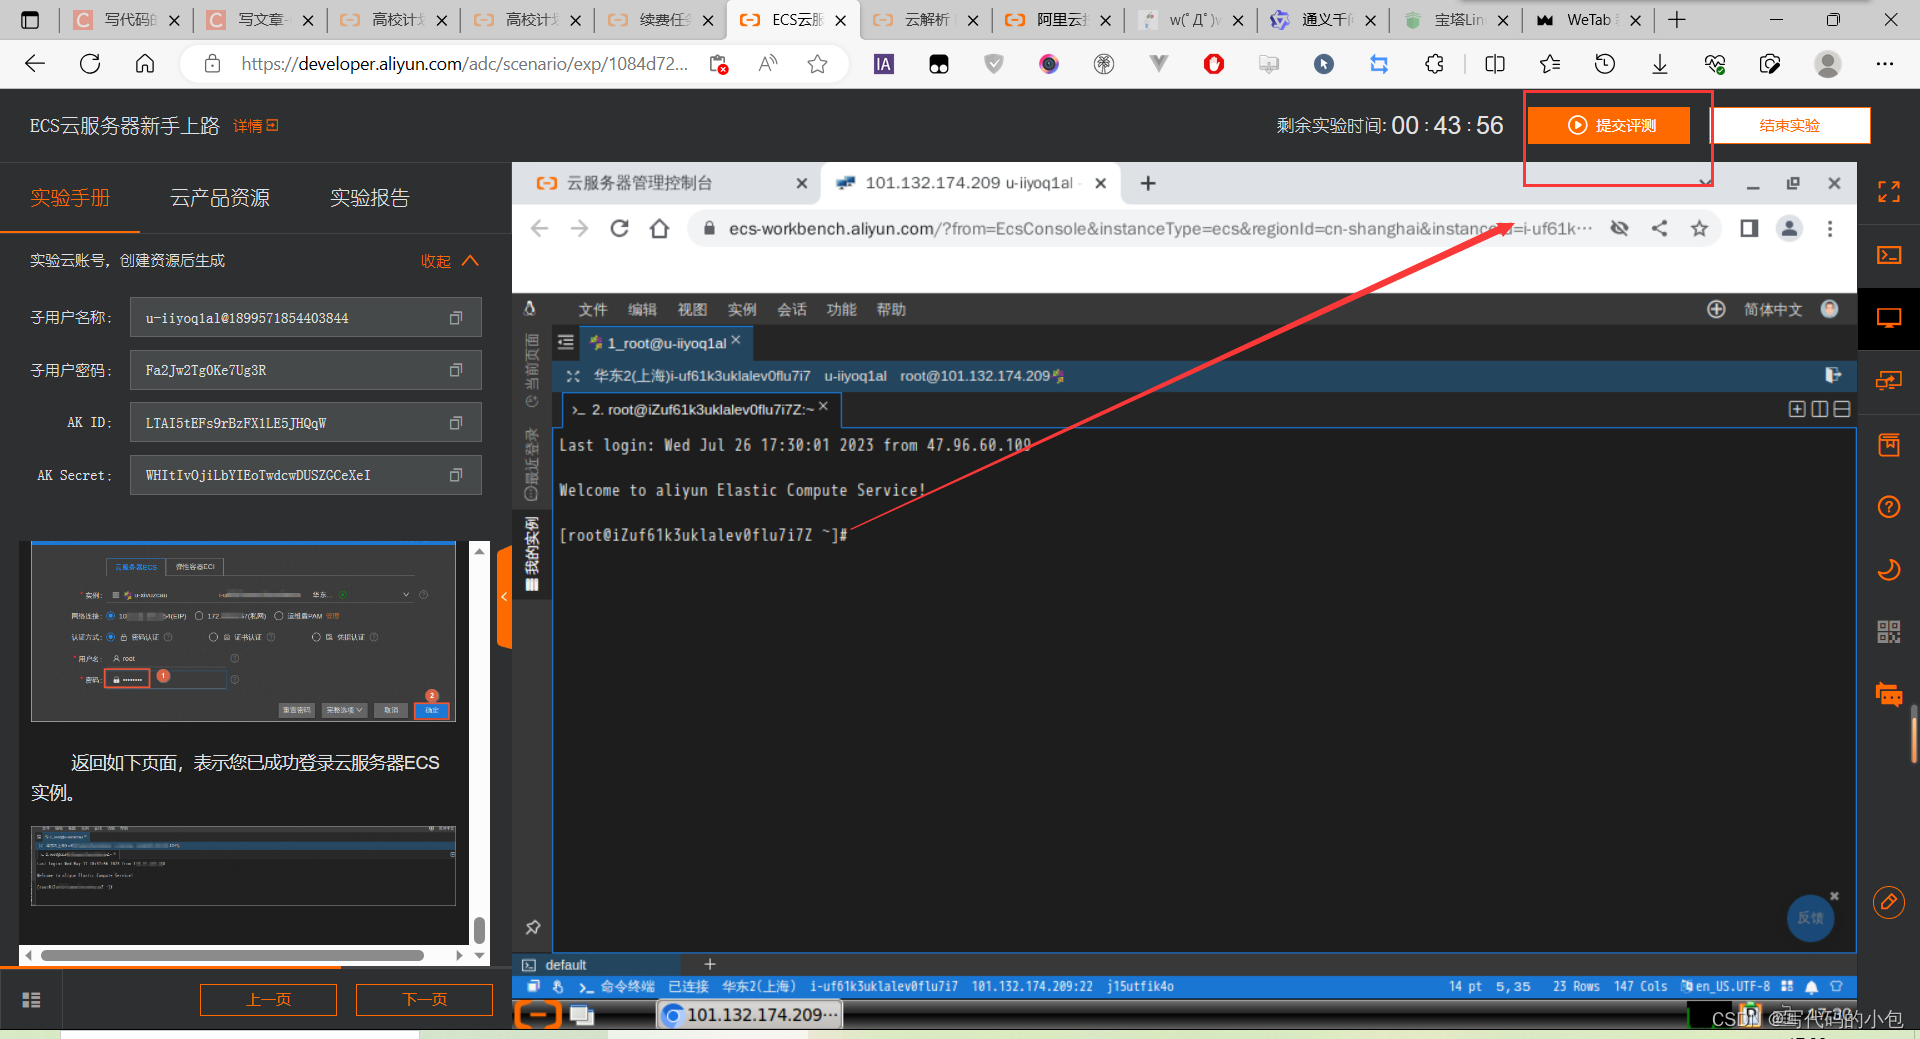
Task: Add a new split terminal pane icon
Action: click(x=1797, y=409)
